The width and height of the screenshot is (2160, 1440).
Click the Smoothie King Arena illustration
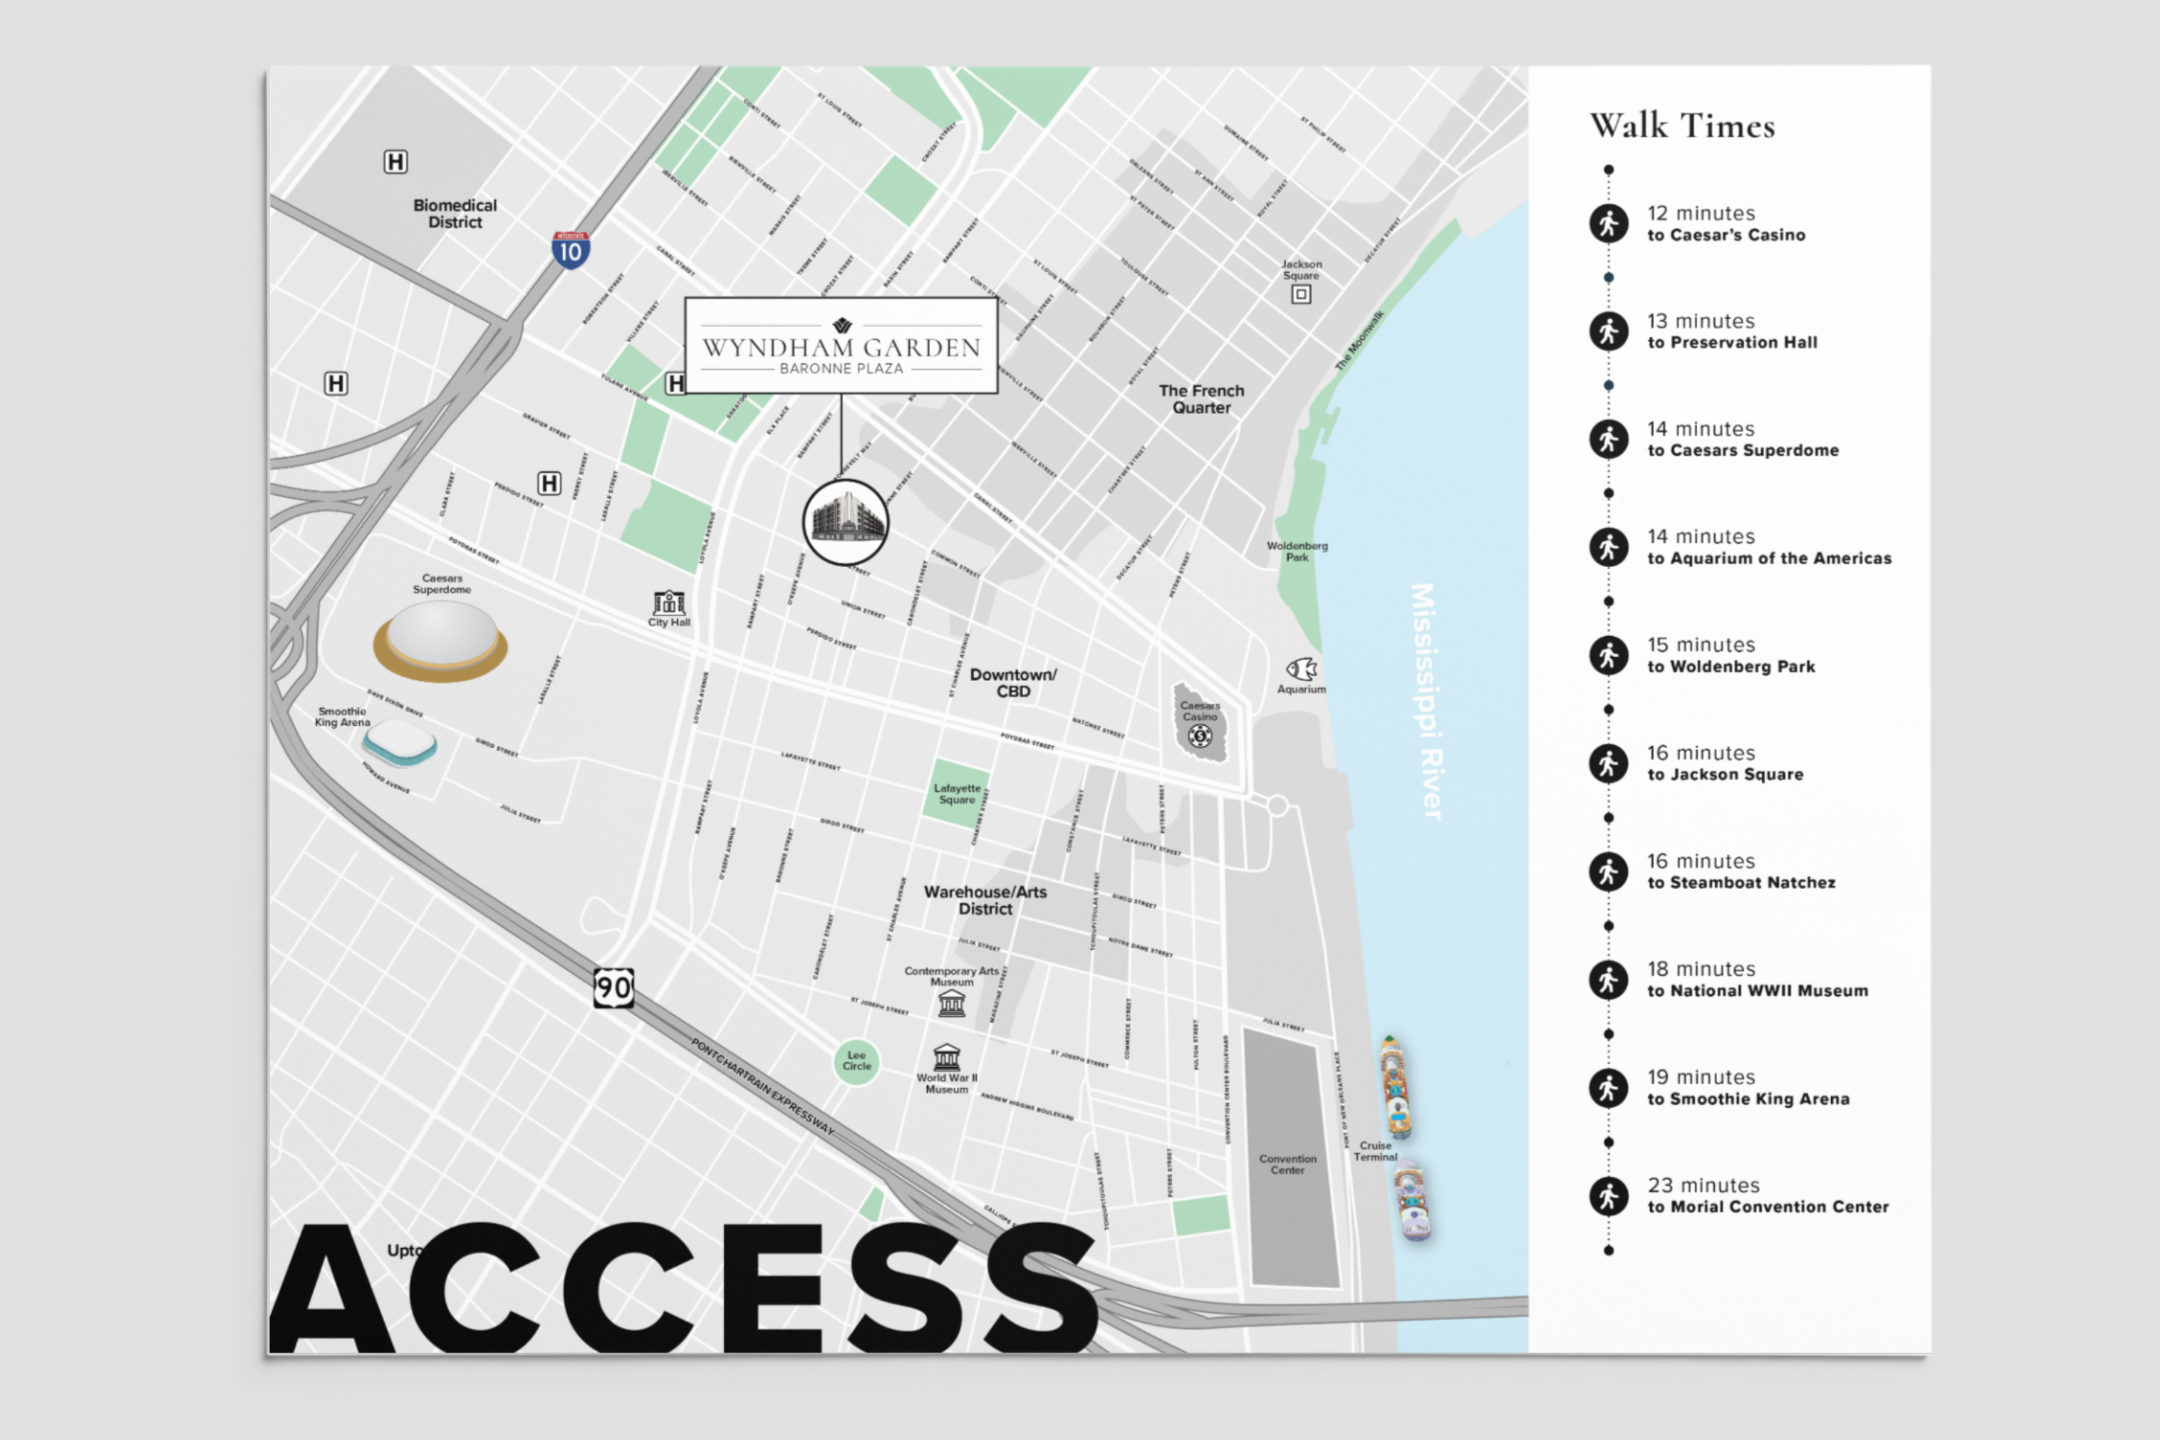399,744
